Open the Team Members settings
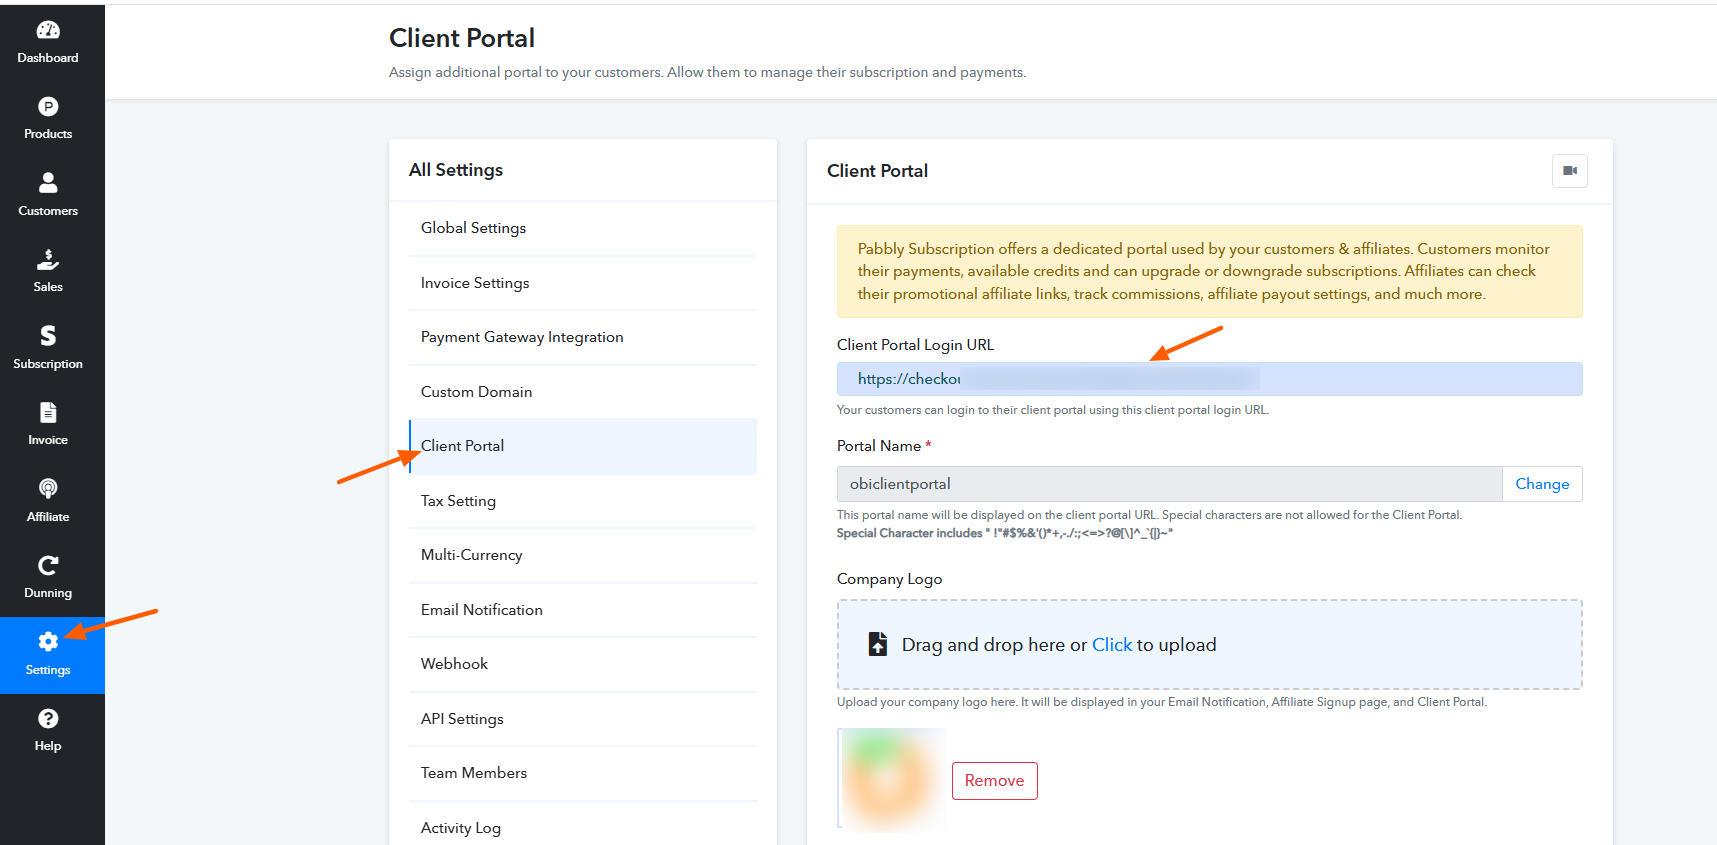 click(x=474, y=773)
